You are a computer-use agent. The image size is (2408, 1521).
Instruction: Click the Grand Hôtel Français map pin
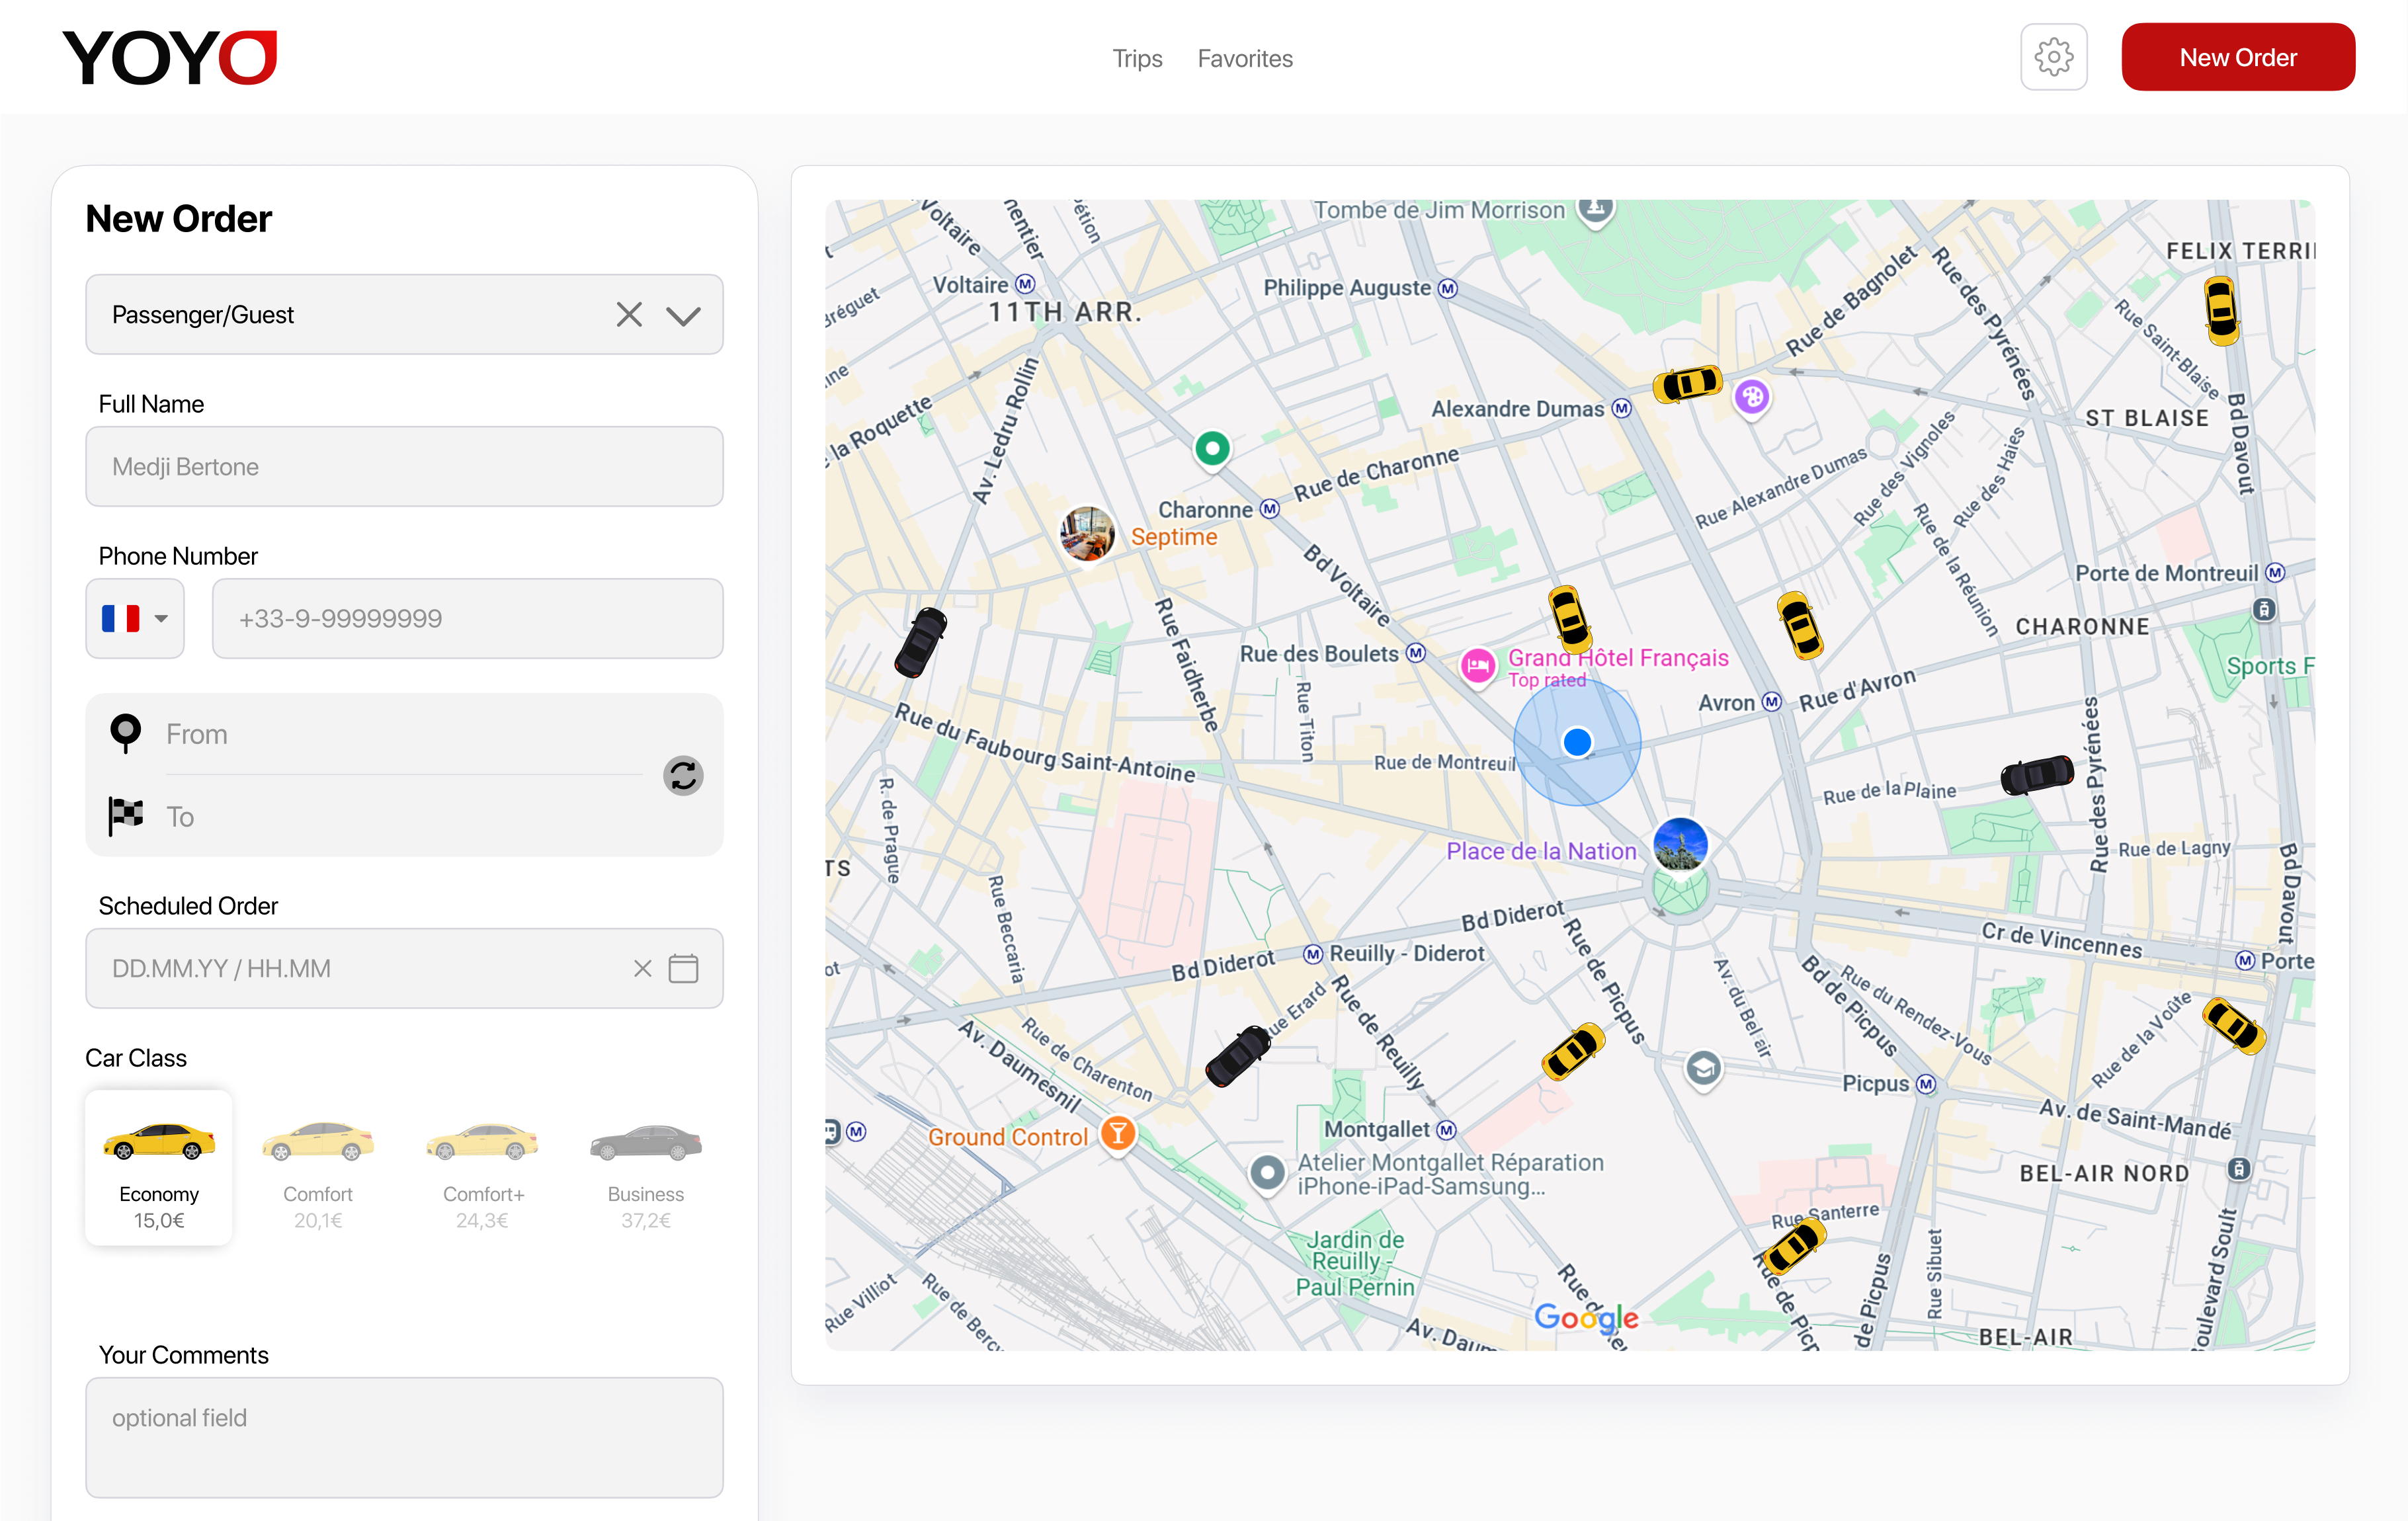pyautogui.click(x=1478, y=665)
